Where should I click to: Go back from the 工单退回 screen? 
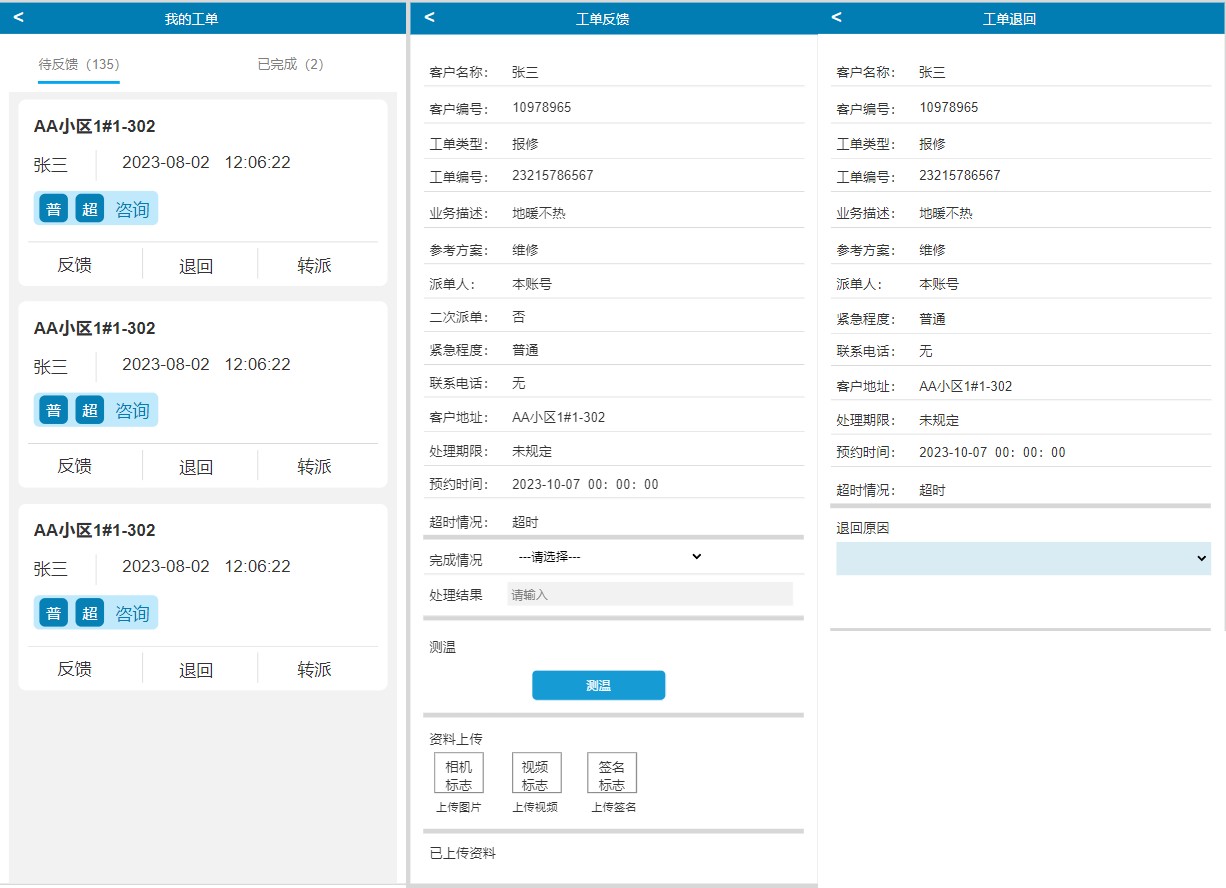pyautogui.click(x=837, y=17)
